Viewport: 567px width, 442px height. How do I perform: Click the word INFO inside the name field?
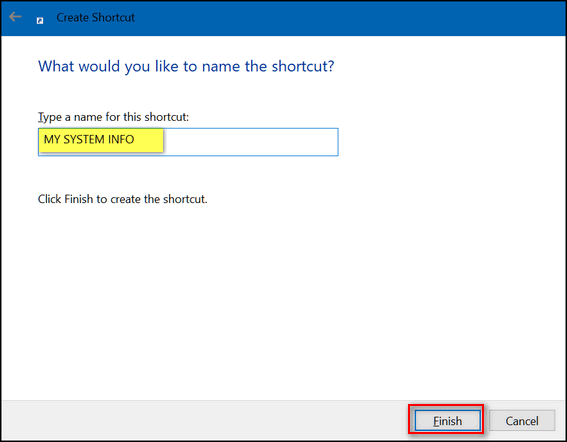tap(121, 139)
